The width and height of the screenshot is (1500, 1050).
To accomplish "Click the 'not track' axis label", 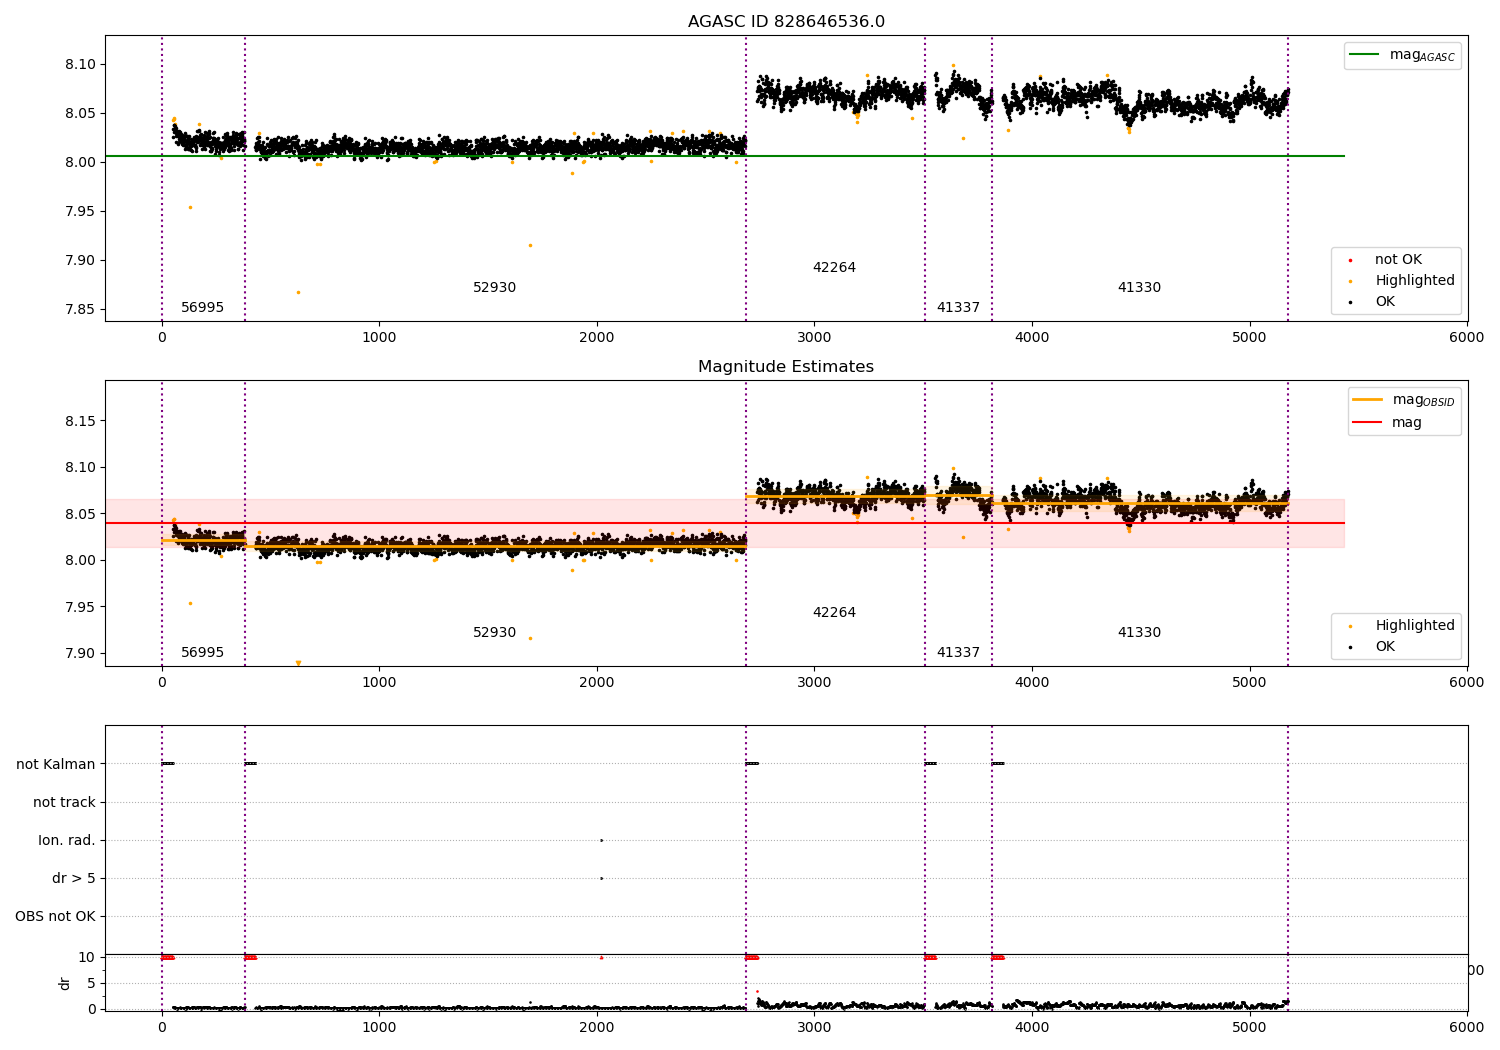I will coord(64,803).
